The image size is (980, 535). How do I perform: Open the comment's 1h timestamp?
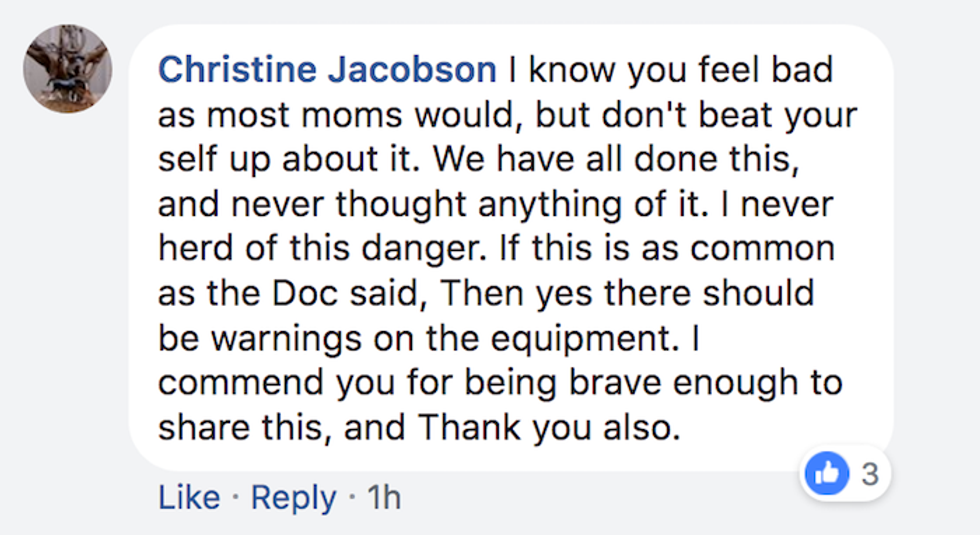384,497
